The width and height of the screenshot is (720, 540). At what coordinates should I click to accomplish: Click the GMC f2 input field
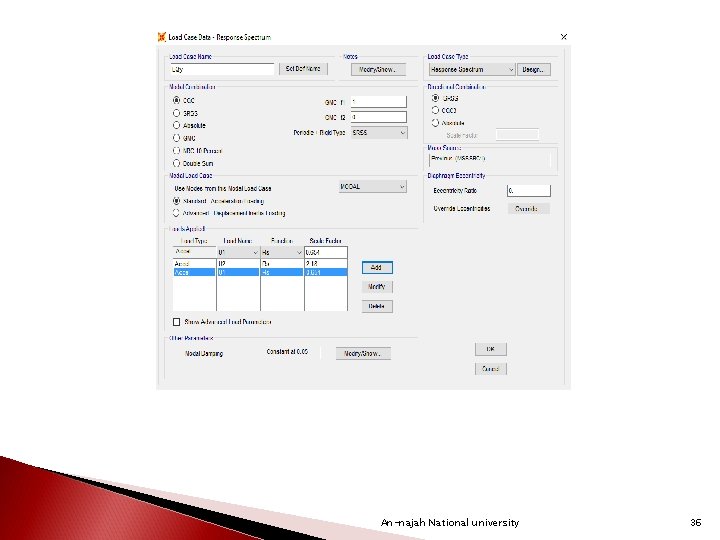click(378, 117)
